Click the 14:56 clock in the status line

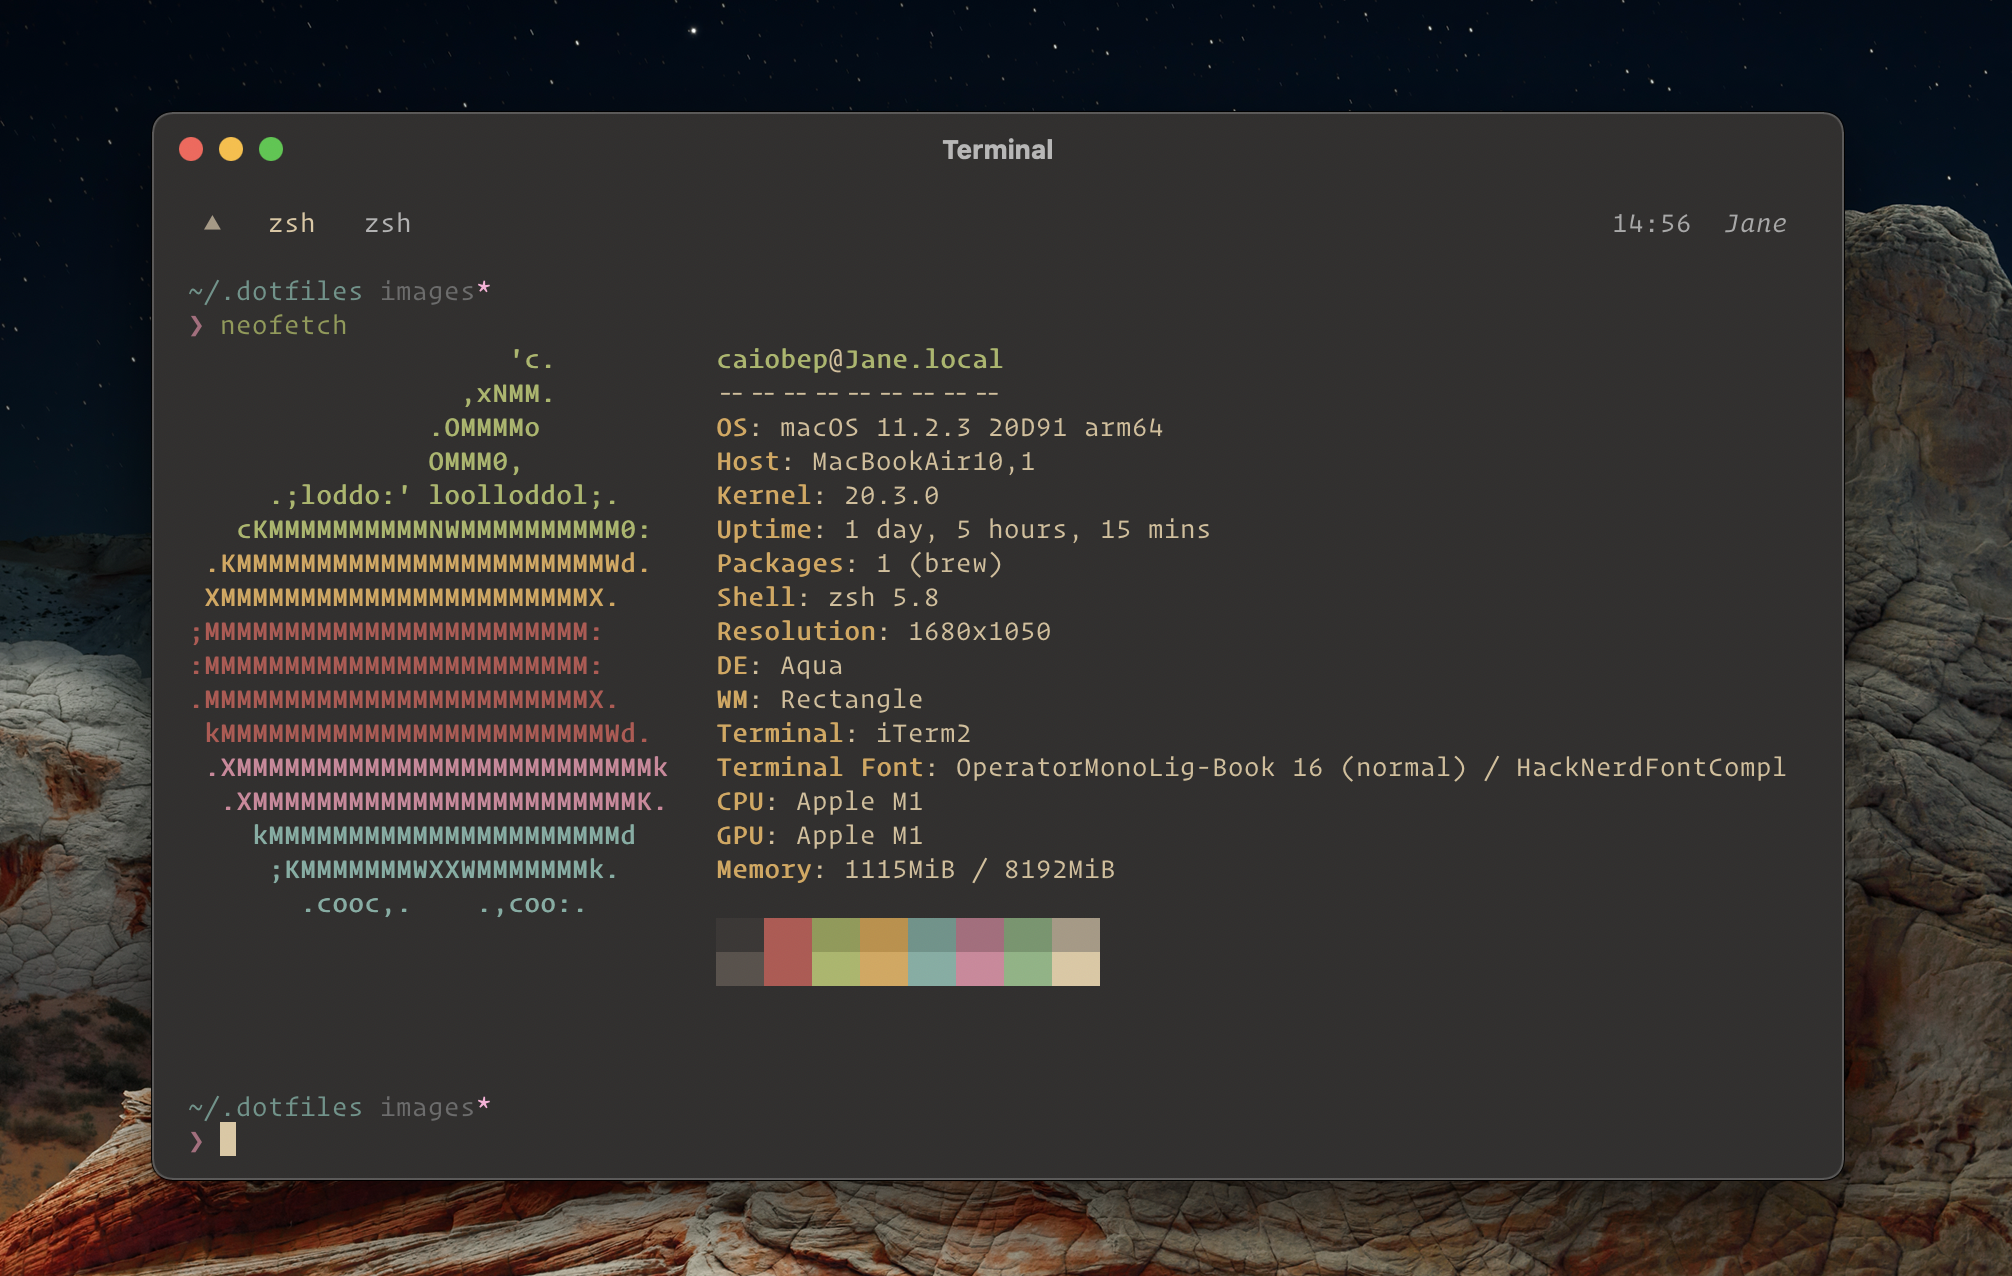coord(1651,224)
